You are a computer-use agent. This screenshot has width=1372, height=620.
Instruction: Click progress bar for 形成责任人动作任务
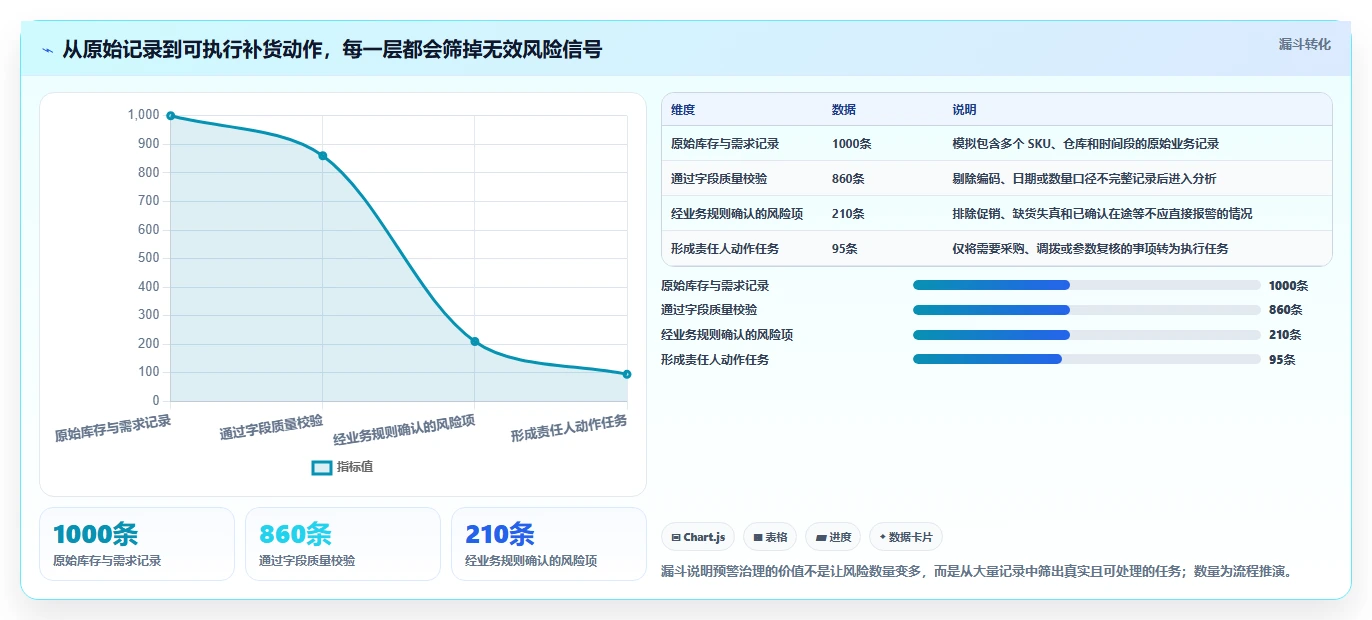click(1087, 359)
